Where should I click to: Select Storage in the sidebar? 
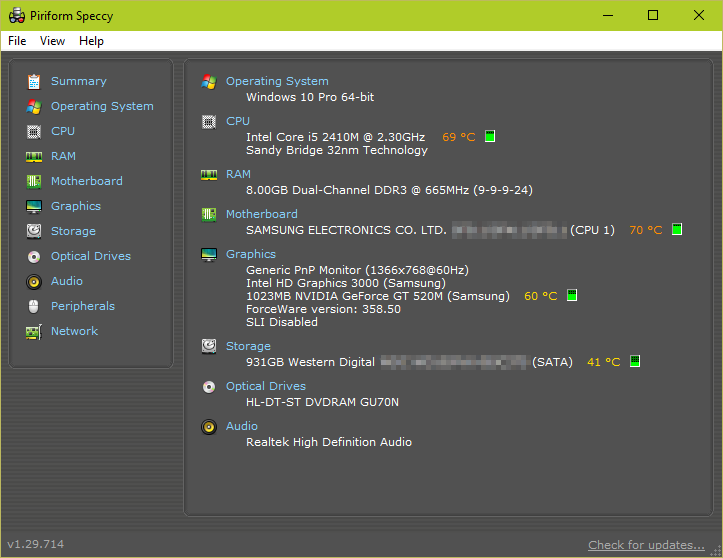pyautogui.click(x=73, y=231)
